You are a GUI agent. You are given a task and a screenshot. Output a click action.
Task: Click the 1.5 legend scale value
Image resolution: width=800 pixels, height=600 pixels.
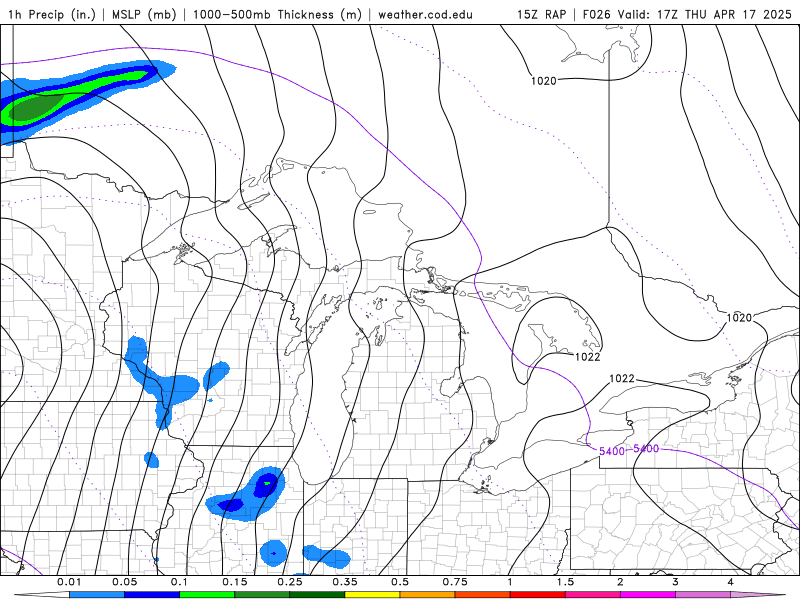(x=565, y=582)
